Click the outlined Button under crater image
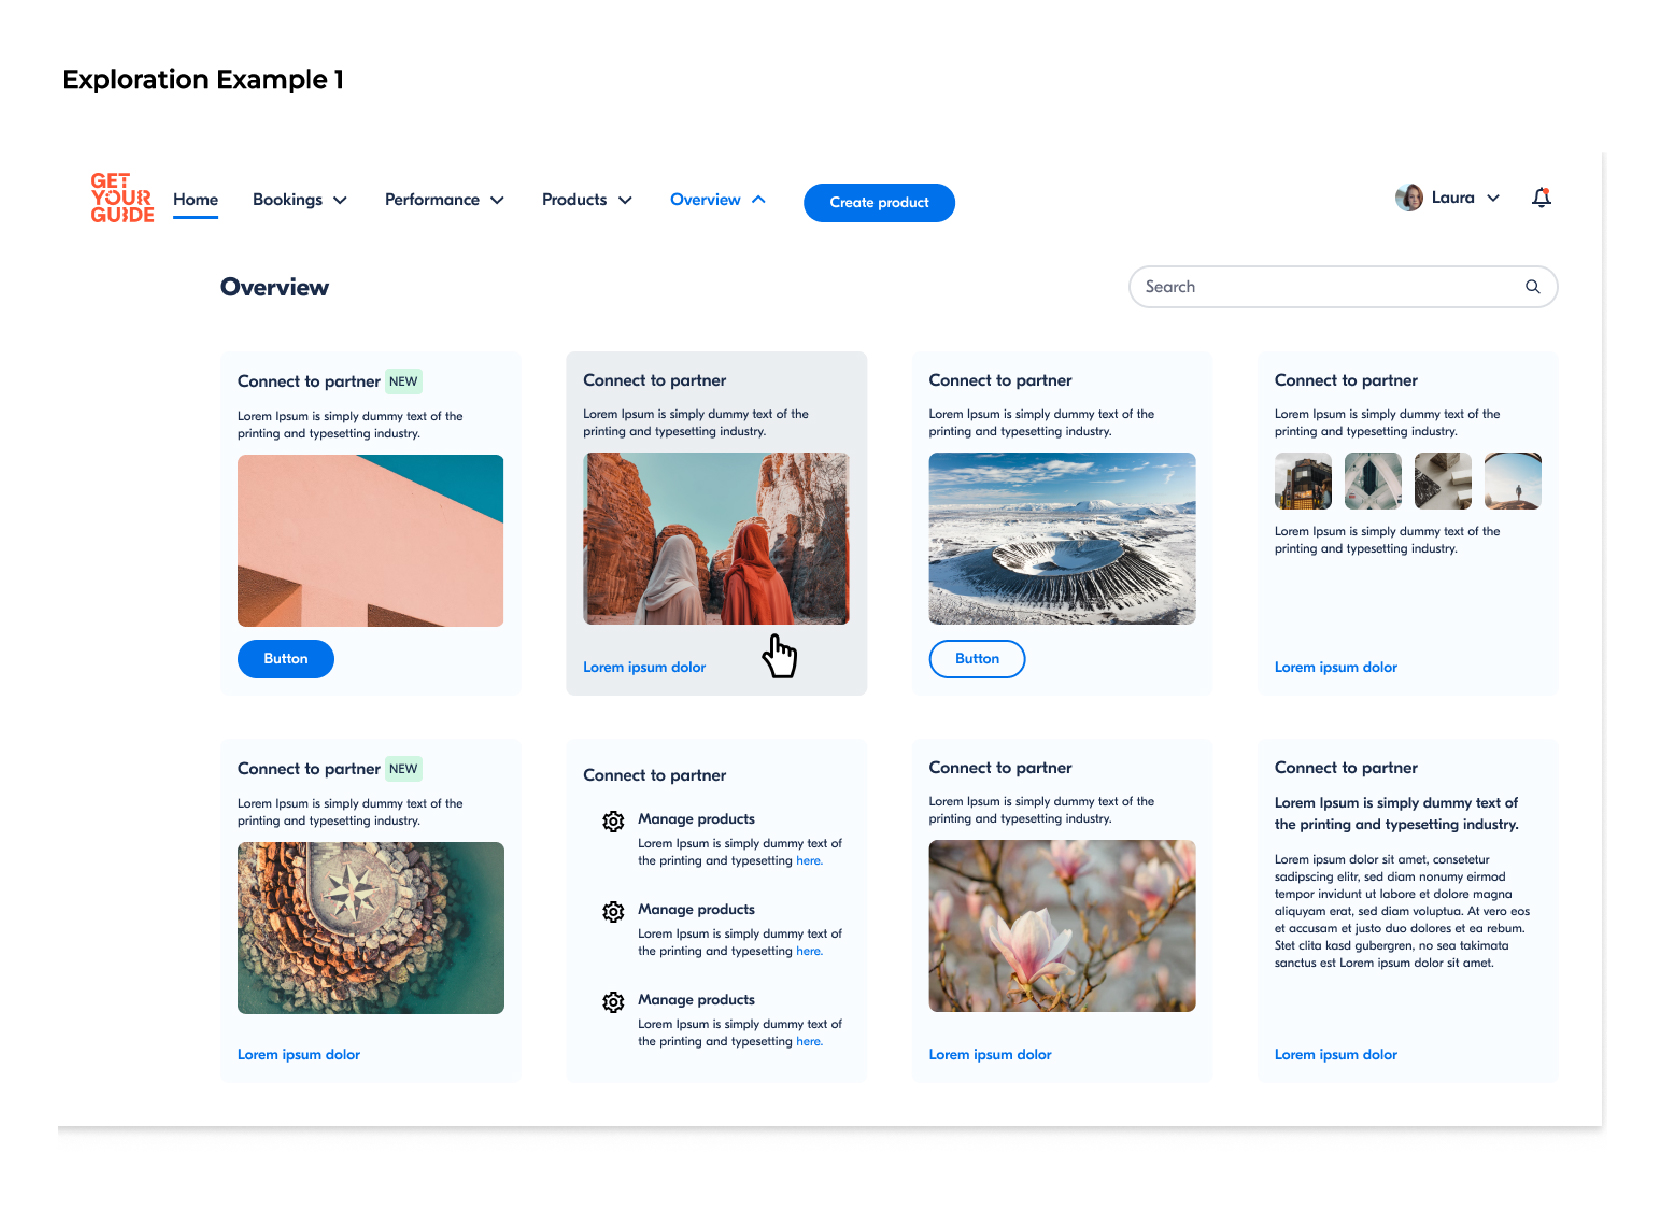 click(976, 659)
